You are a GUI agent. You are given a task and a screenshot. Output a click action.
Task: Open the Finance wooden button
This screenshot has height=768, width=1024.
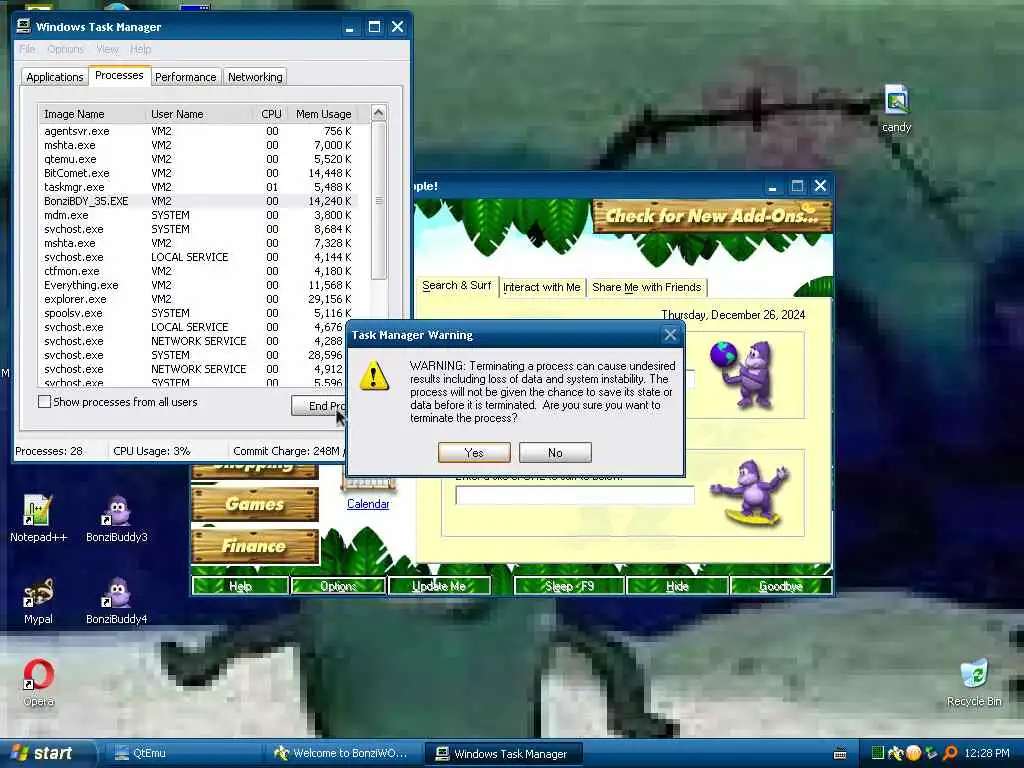(x=255, y=546)
